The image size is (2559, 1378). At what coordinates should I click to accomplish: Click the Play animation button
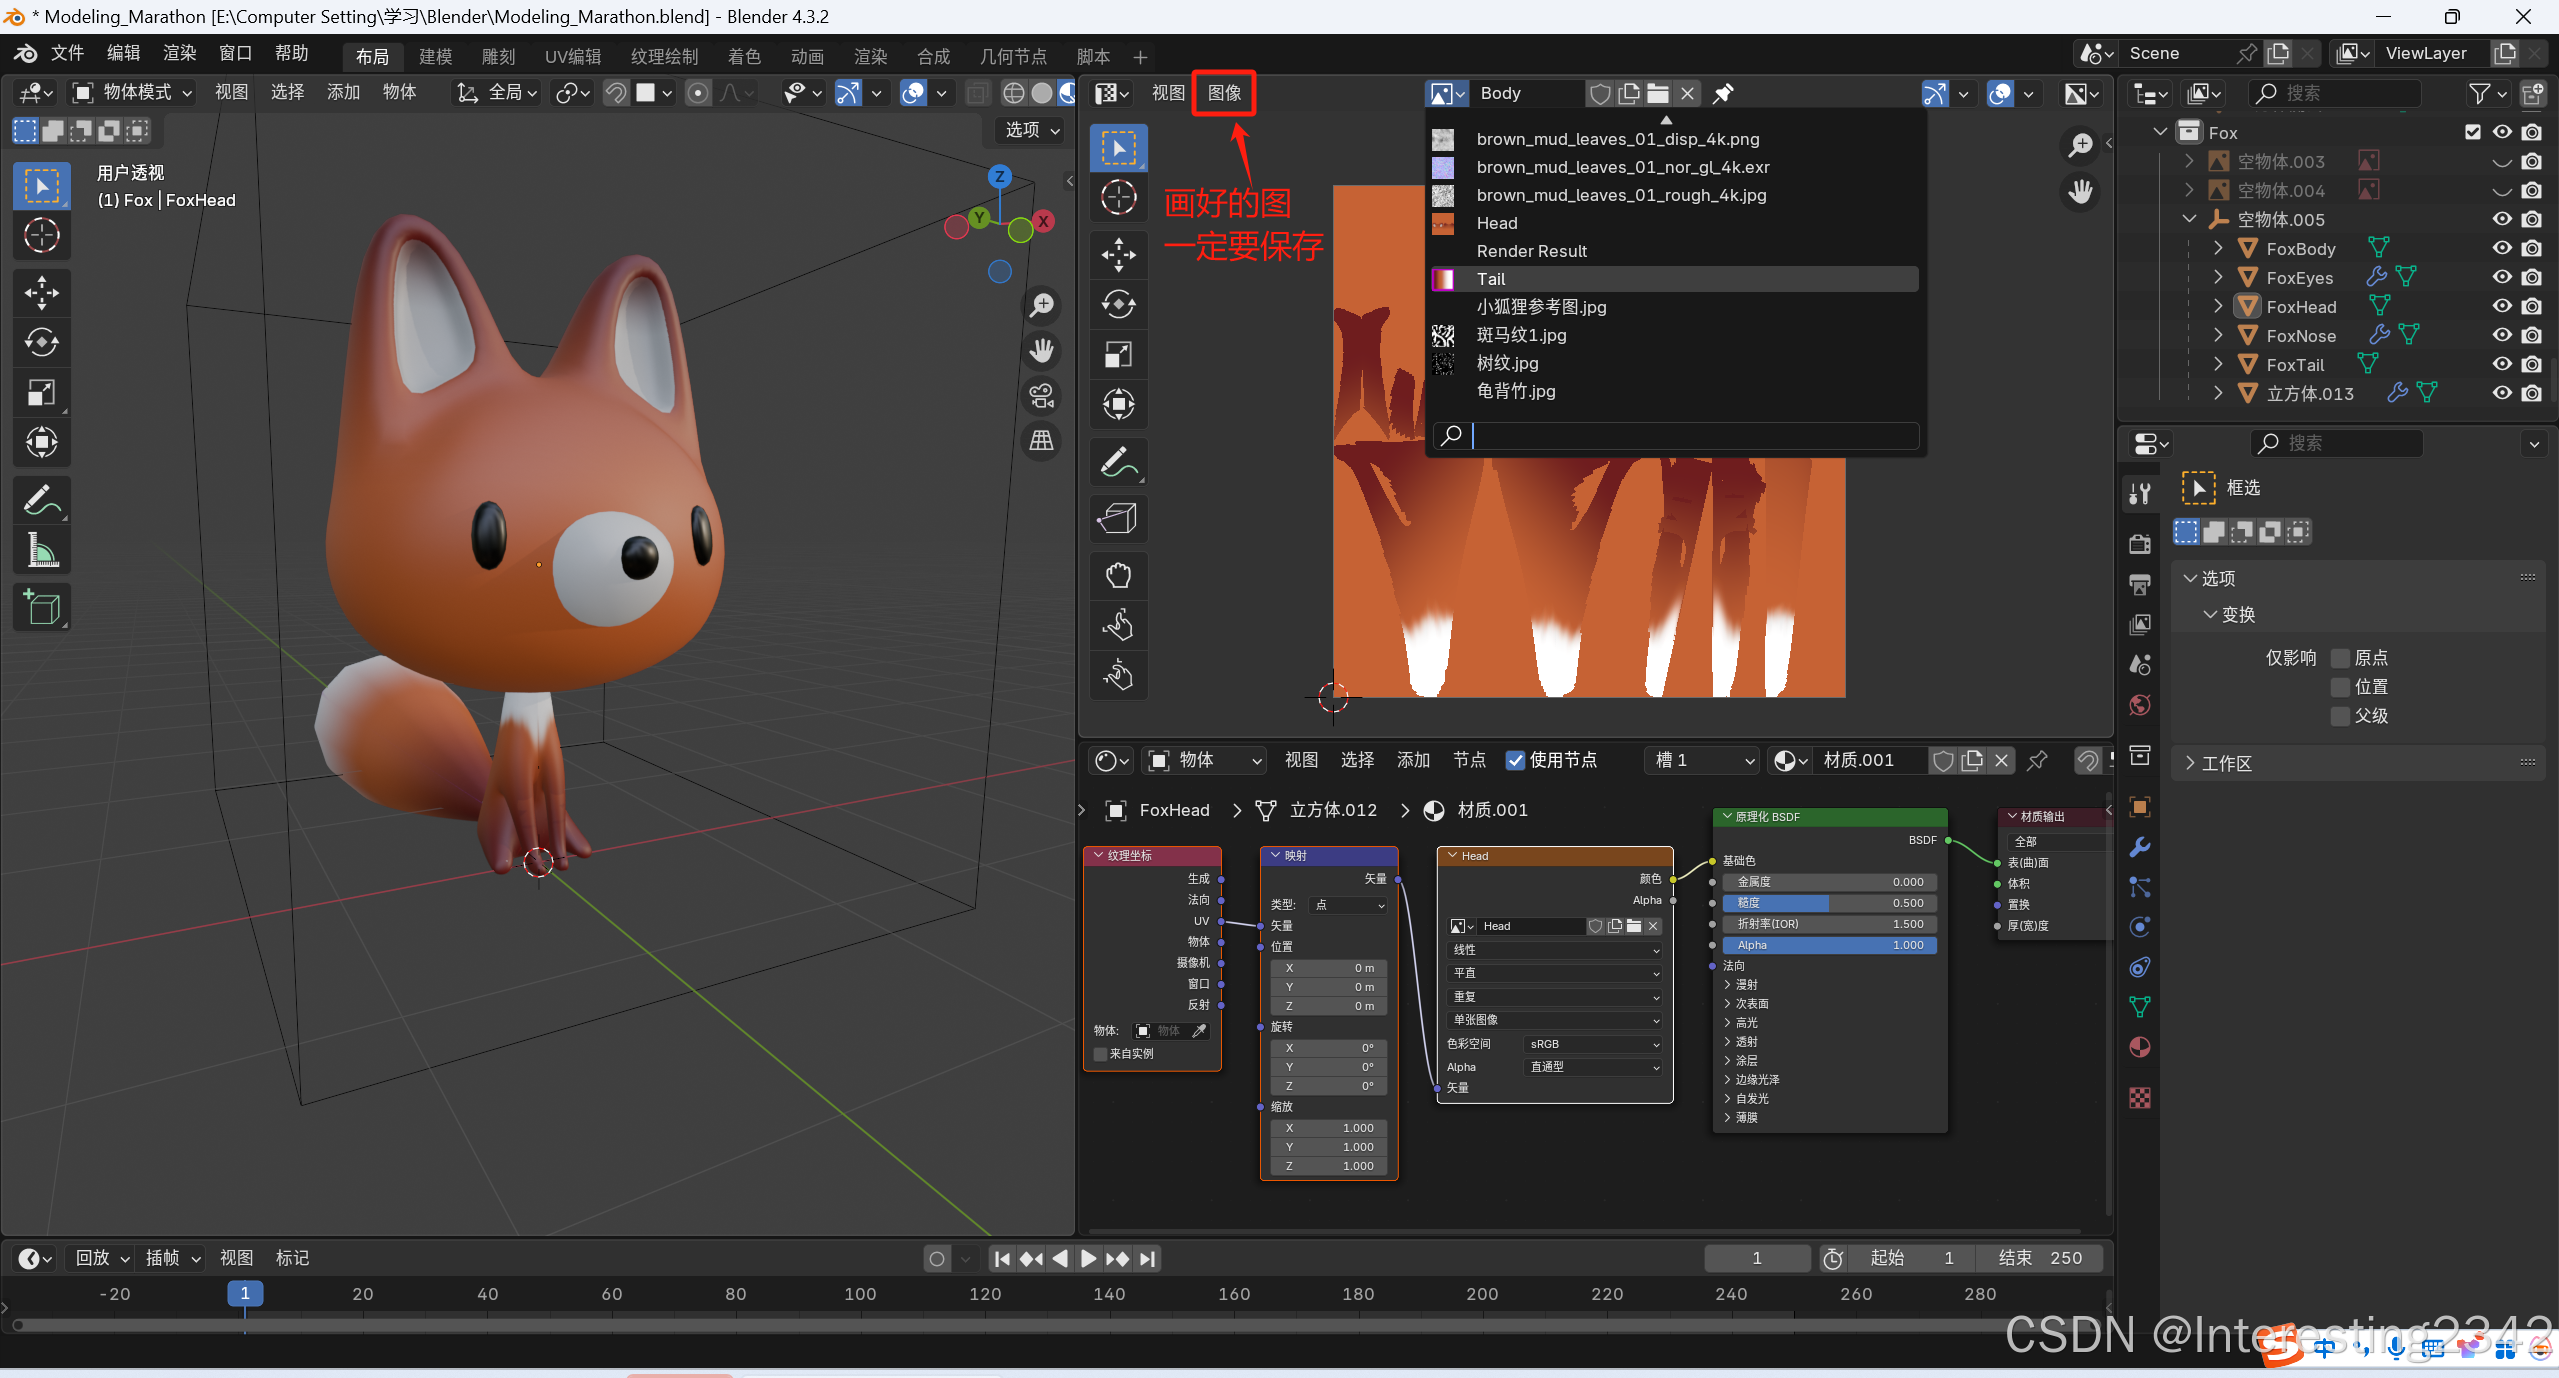point(1088,1259)
